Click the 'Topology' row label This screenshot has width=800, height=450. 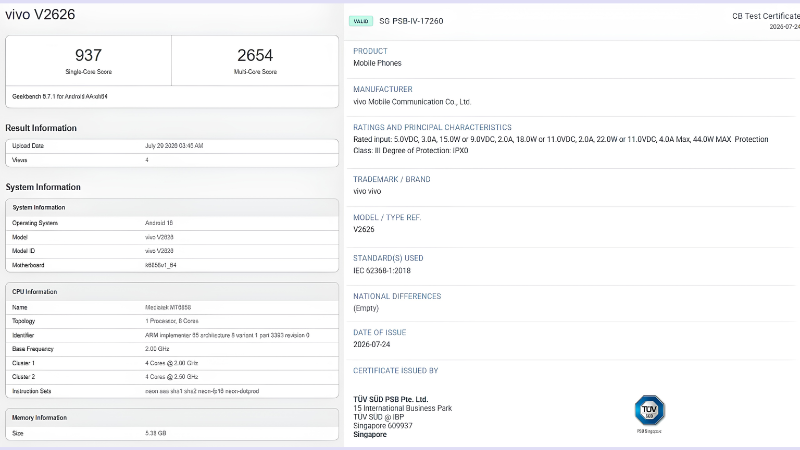coord(23,321)
